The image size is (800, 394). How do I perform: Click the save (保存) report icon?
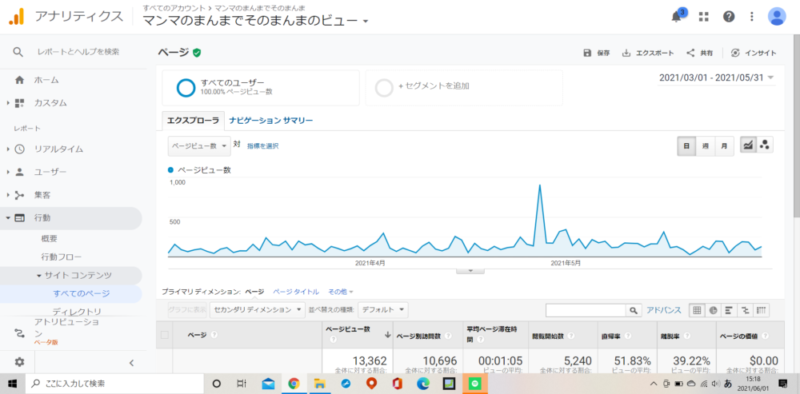click(587, 53)
